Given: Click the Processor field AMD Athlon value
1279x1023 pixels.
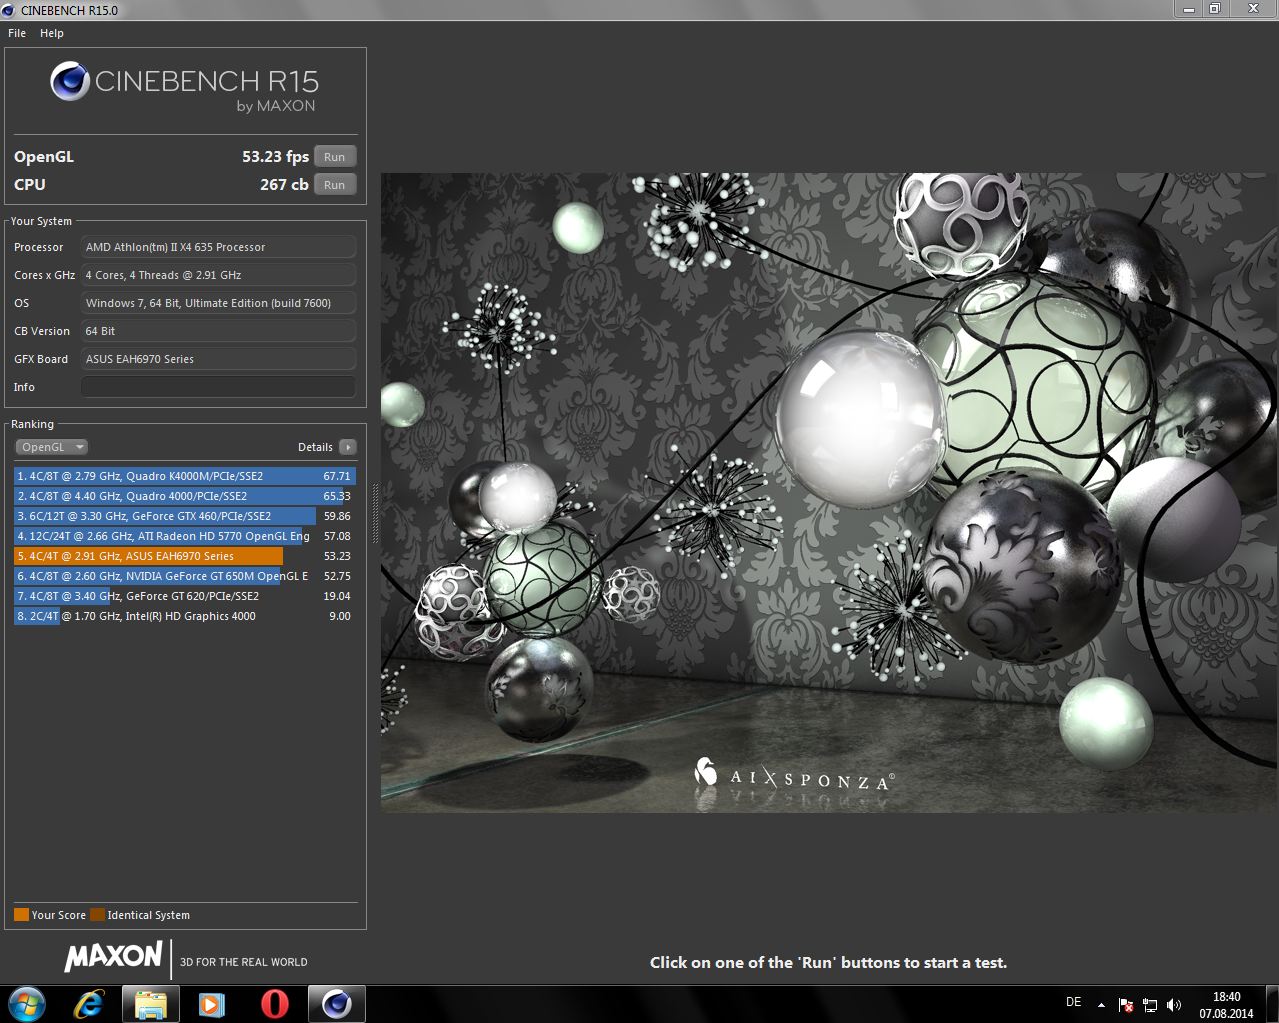Looking at the screenshot, I should click(x=218, y=247).
